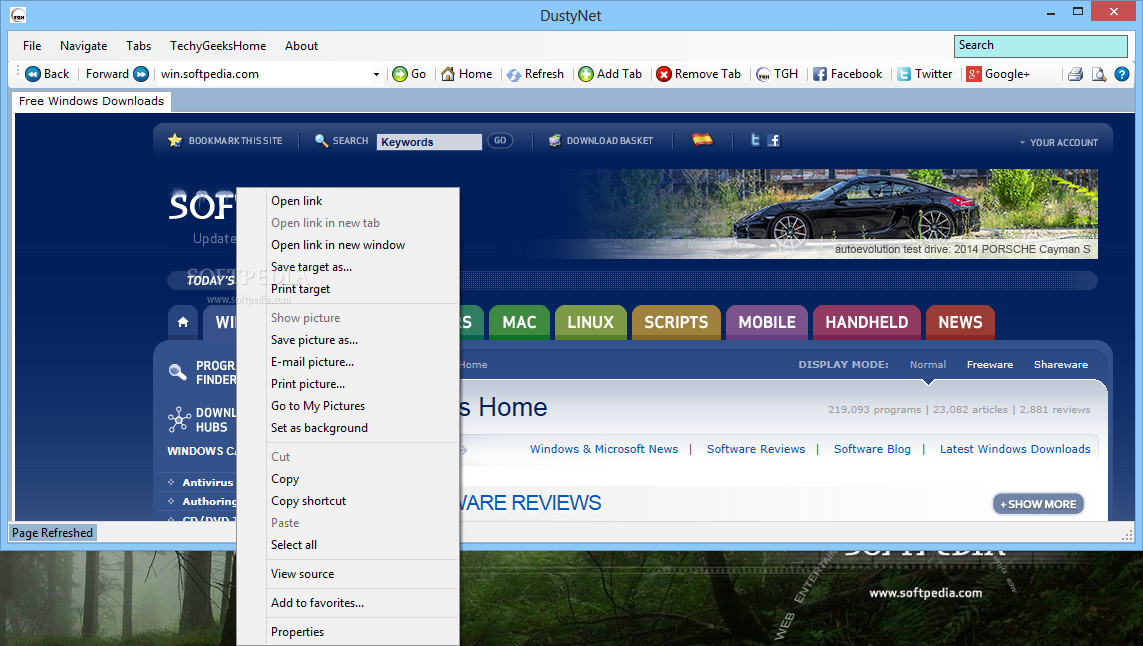Click the home icon tab on Softpedia

(183, 322)
